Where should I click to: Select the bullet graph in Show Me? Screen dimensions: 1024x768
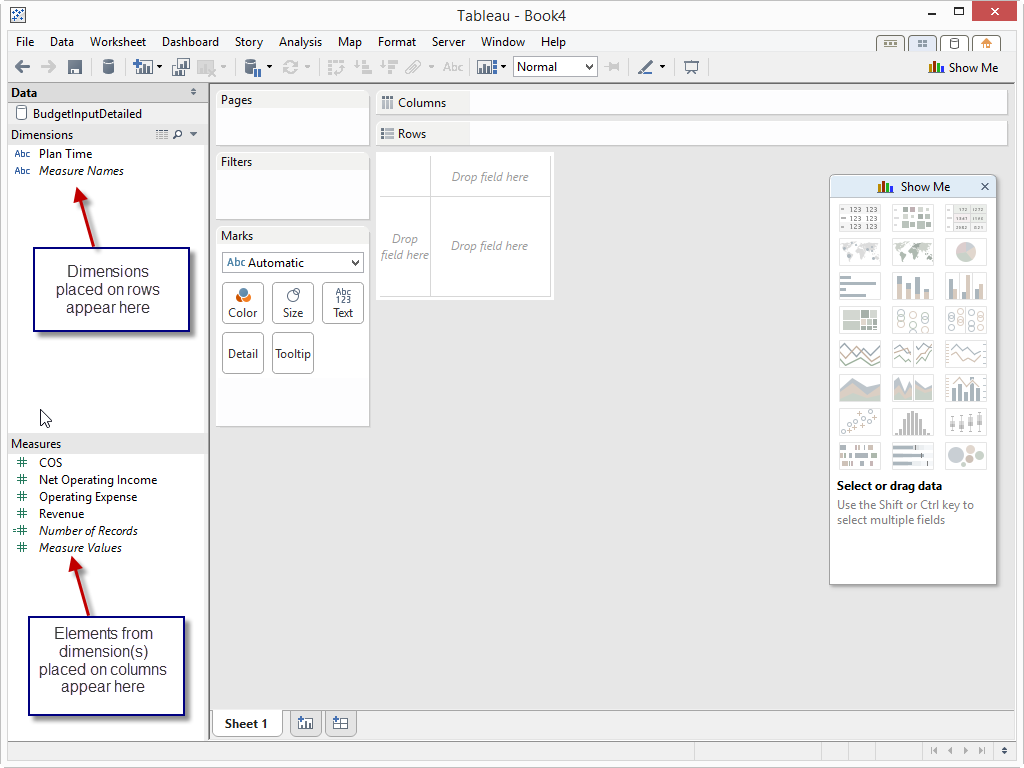[x=912, y=456]
